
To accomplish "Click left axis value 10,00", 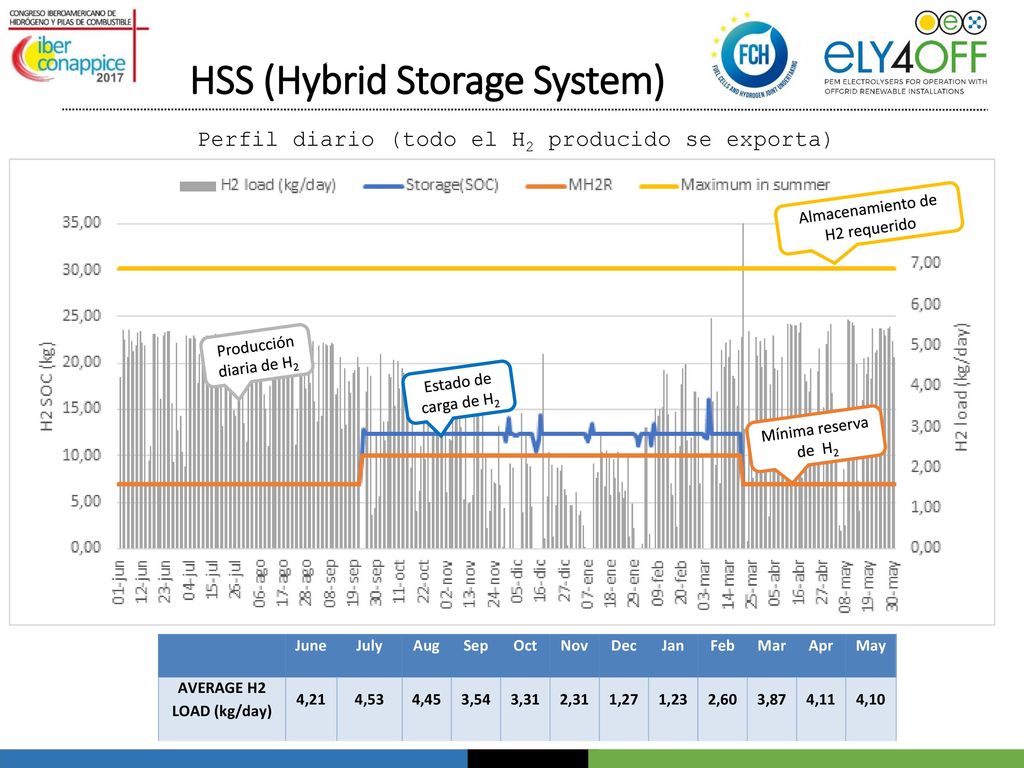I will (82, 455).
